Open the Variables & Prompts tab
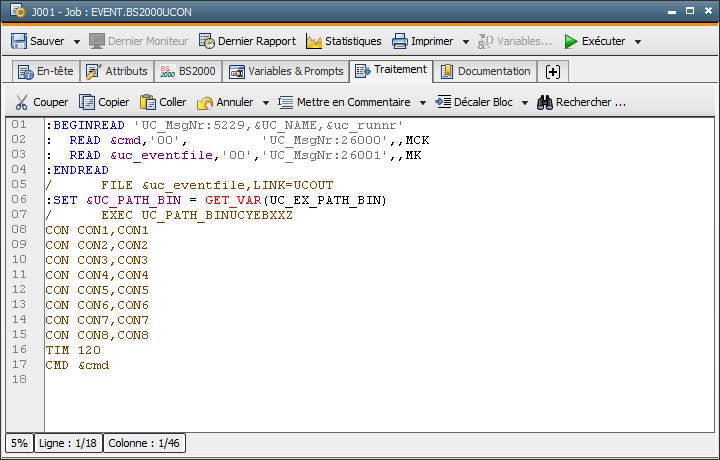The image size is (720, 460). coord(286,72)
